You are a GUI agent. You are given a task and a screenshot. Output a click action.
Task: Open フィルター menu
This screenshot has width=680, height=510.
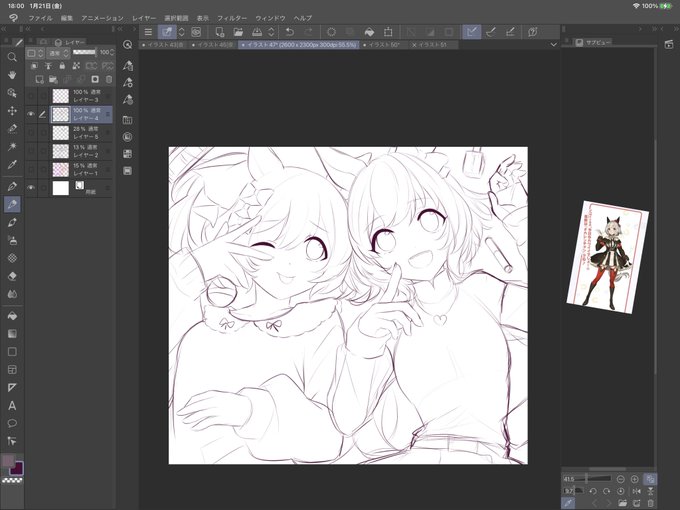232,18
